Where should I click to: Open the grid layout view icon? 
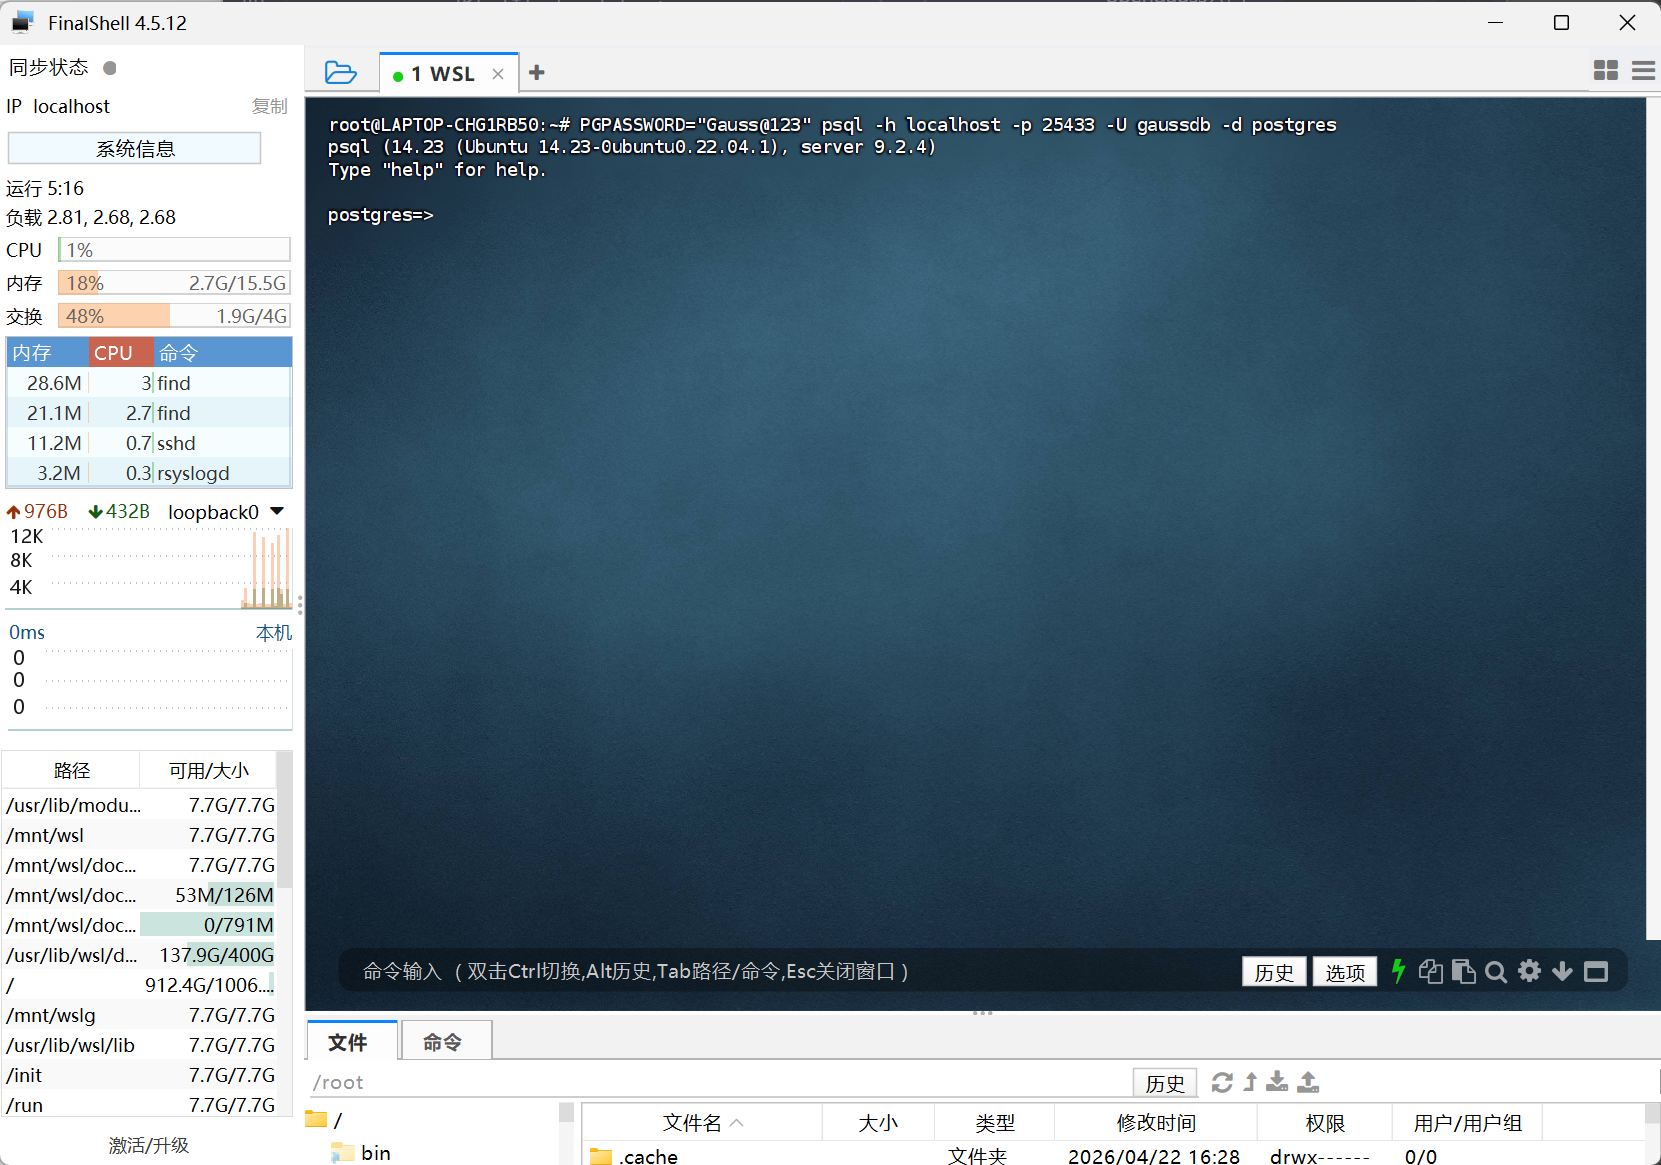tap(1606, 70)
